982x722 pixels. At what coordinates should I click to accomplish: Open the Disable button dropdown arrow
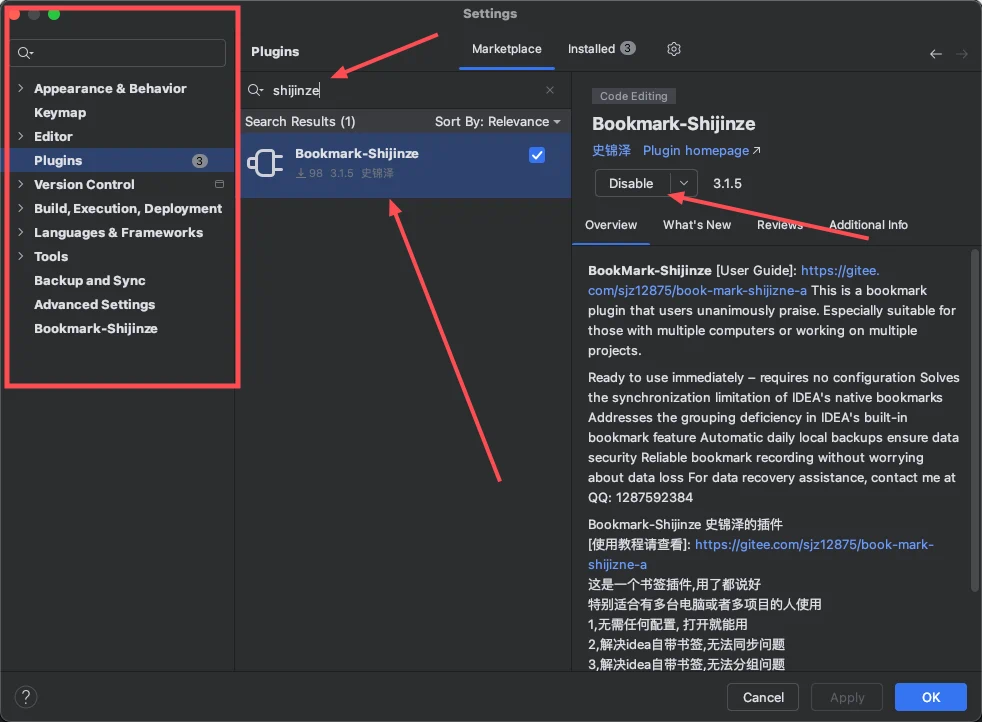tap(684, 183)
